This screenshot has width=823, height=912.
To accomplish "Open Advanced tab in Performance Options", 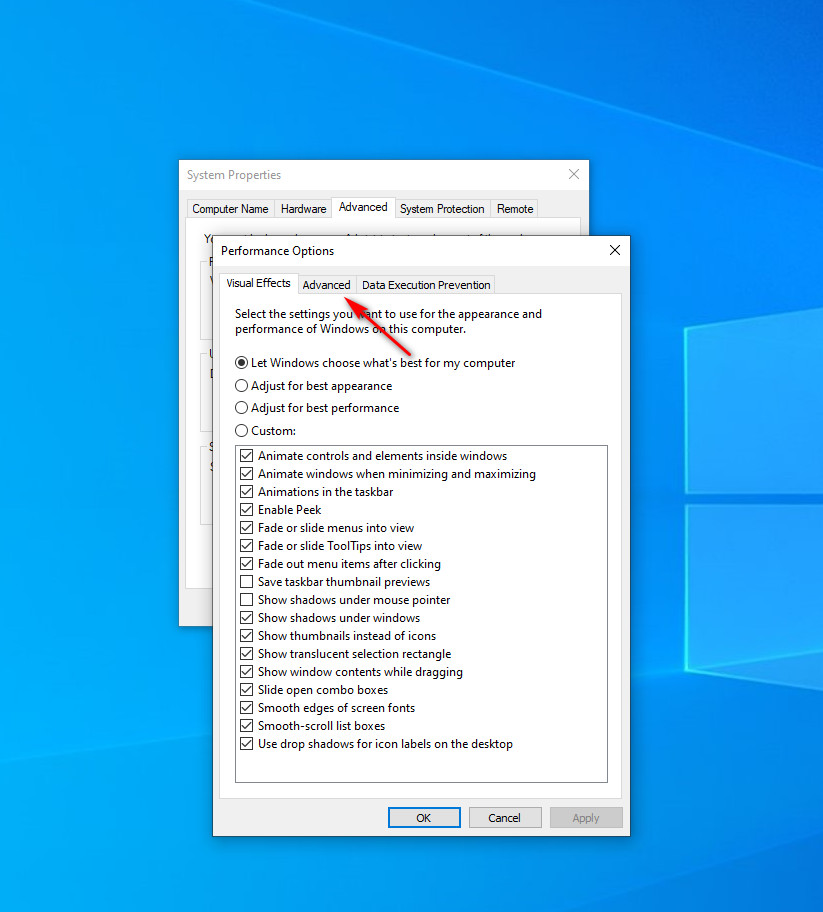I will (326, 285).
